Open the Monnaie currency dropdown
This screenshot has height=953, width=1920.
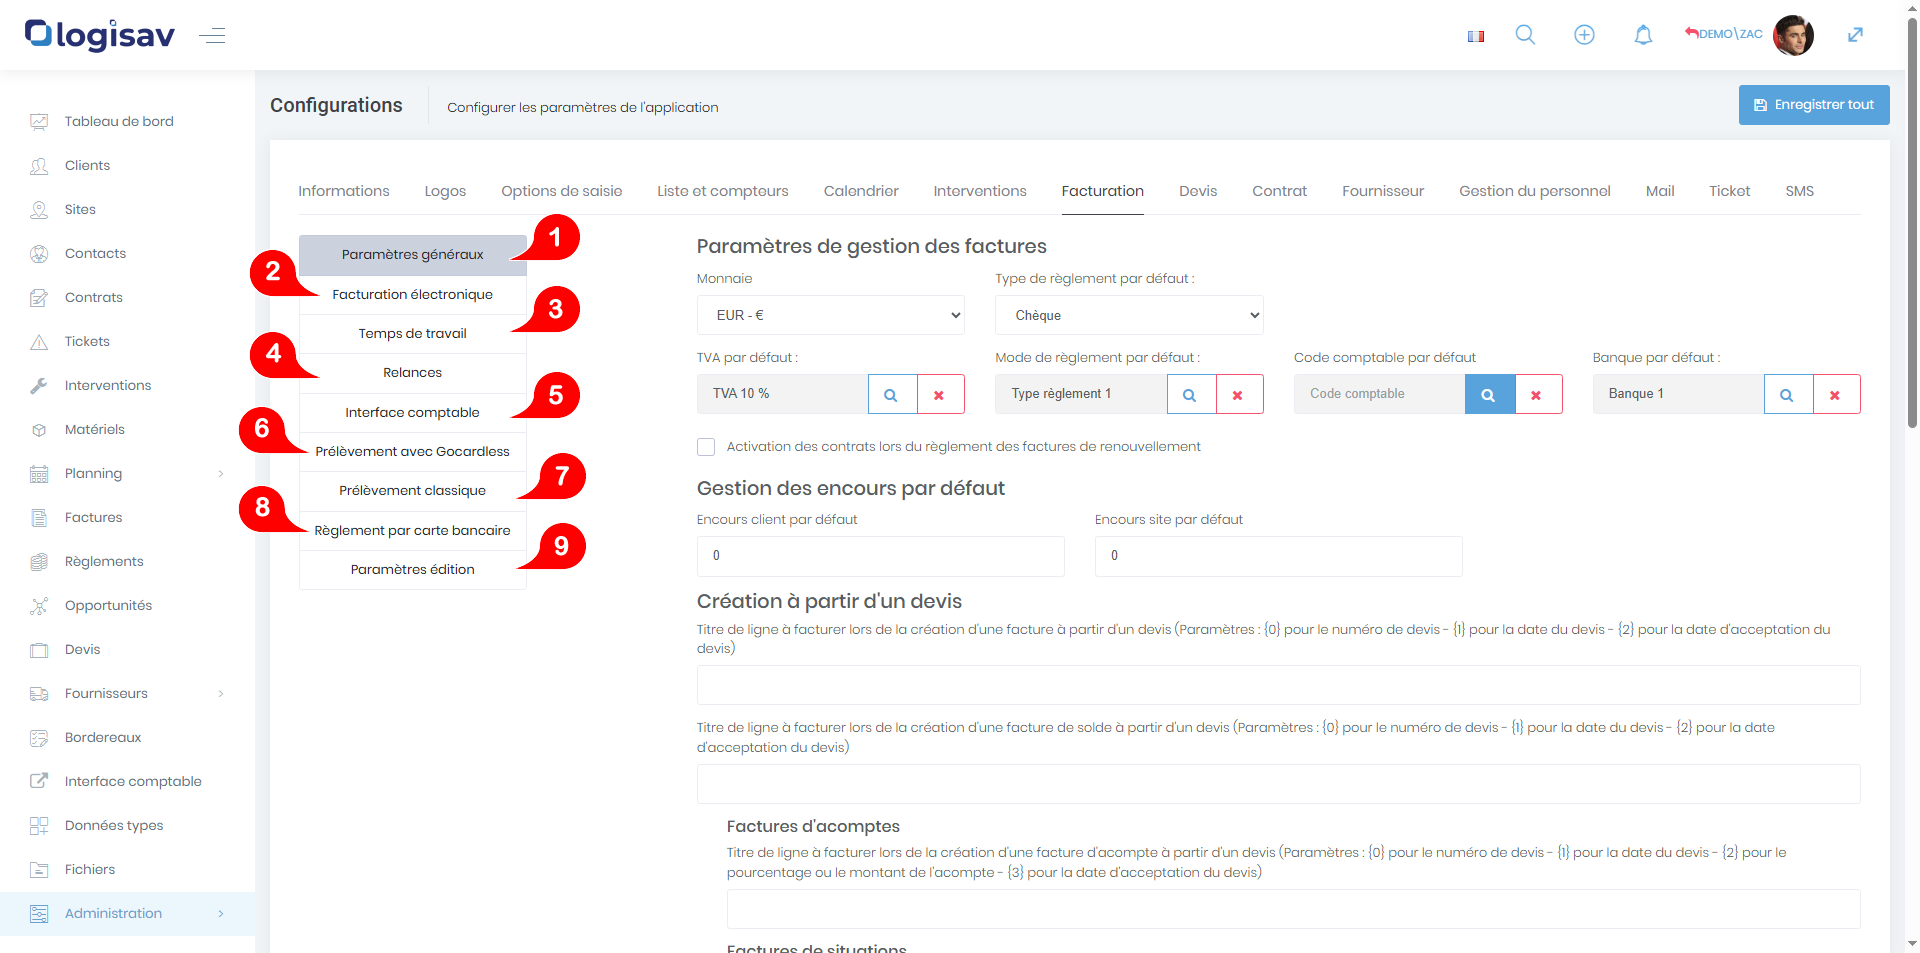tap(830, 315)
